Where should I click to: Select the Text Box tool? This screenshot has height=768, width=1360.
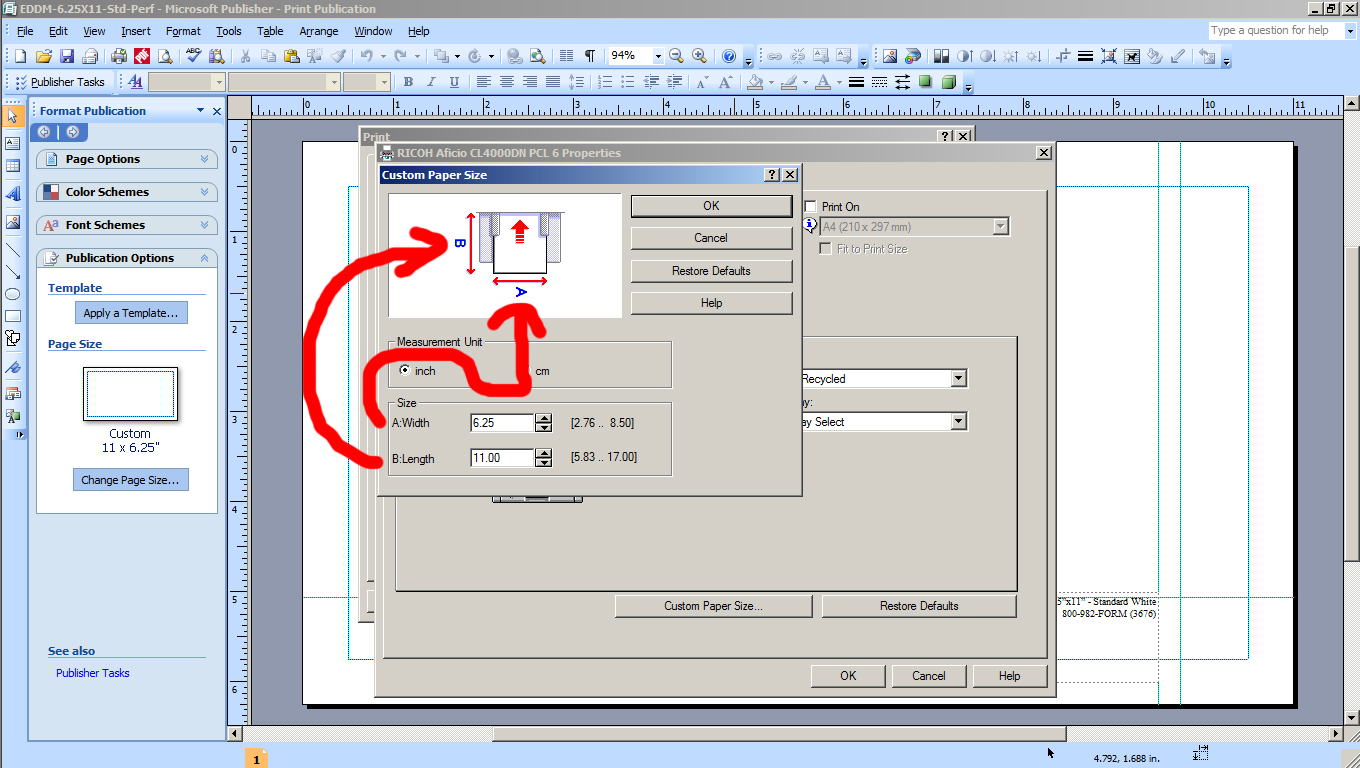12,143
